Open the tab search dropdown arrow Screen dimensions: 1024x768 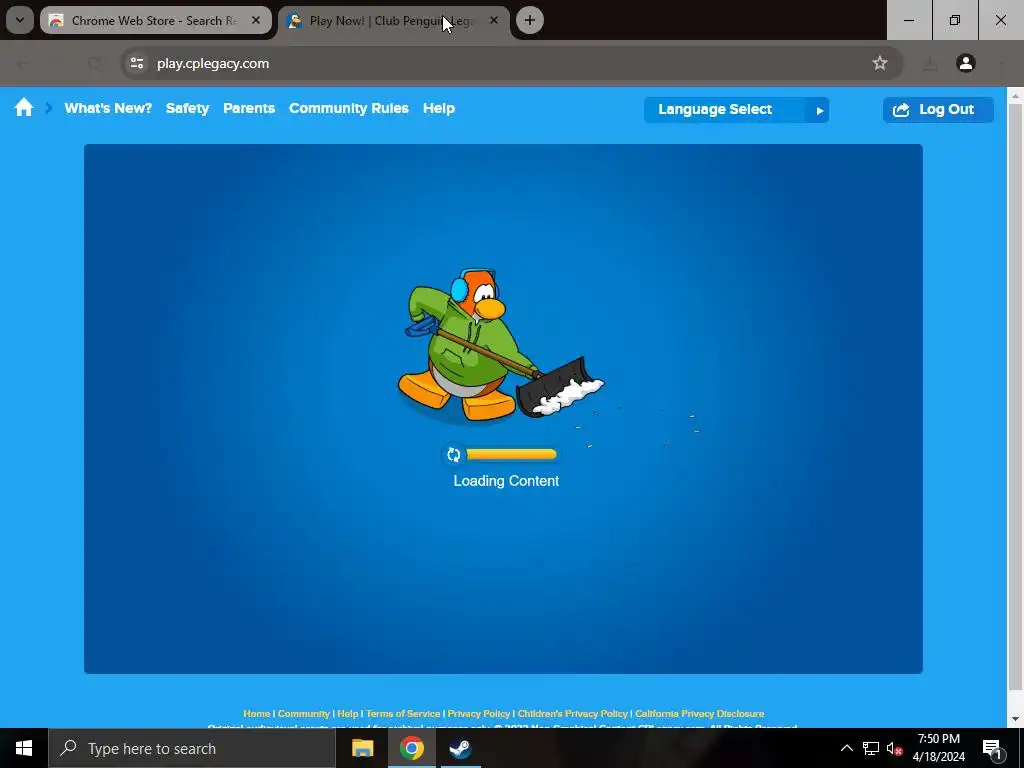(20, 20)
